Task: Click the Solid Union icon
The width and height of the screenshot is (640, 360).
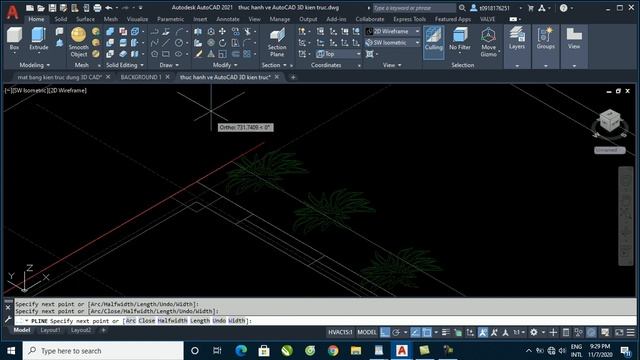Action: tap(110, 31)
